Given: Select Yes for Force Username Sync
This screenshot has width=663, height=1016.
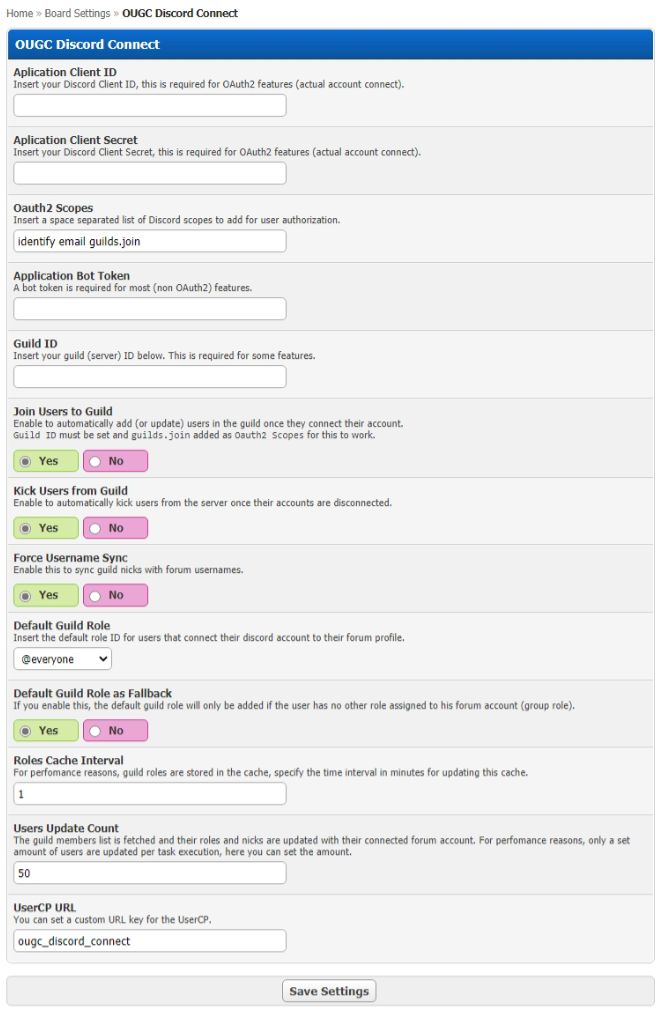Looking at the screenshot, I should 46,595.
